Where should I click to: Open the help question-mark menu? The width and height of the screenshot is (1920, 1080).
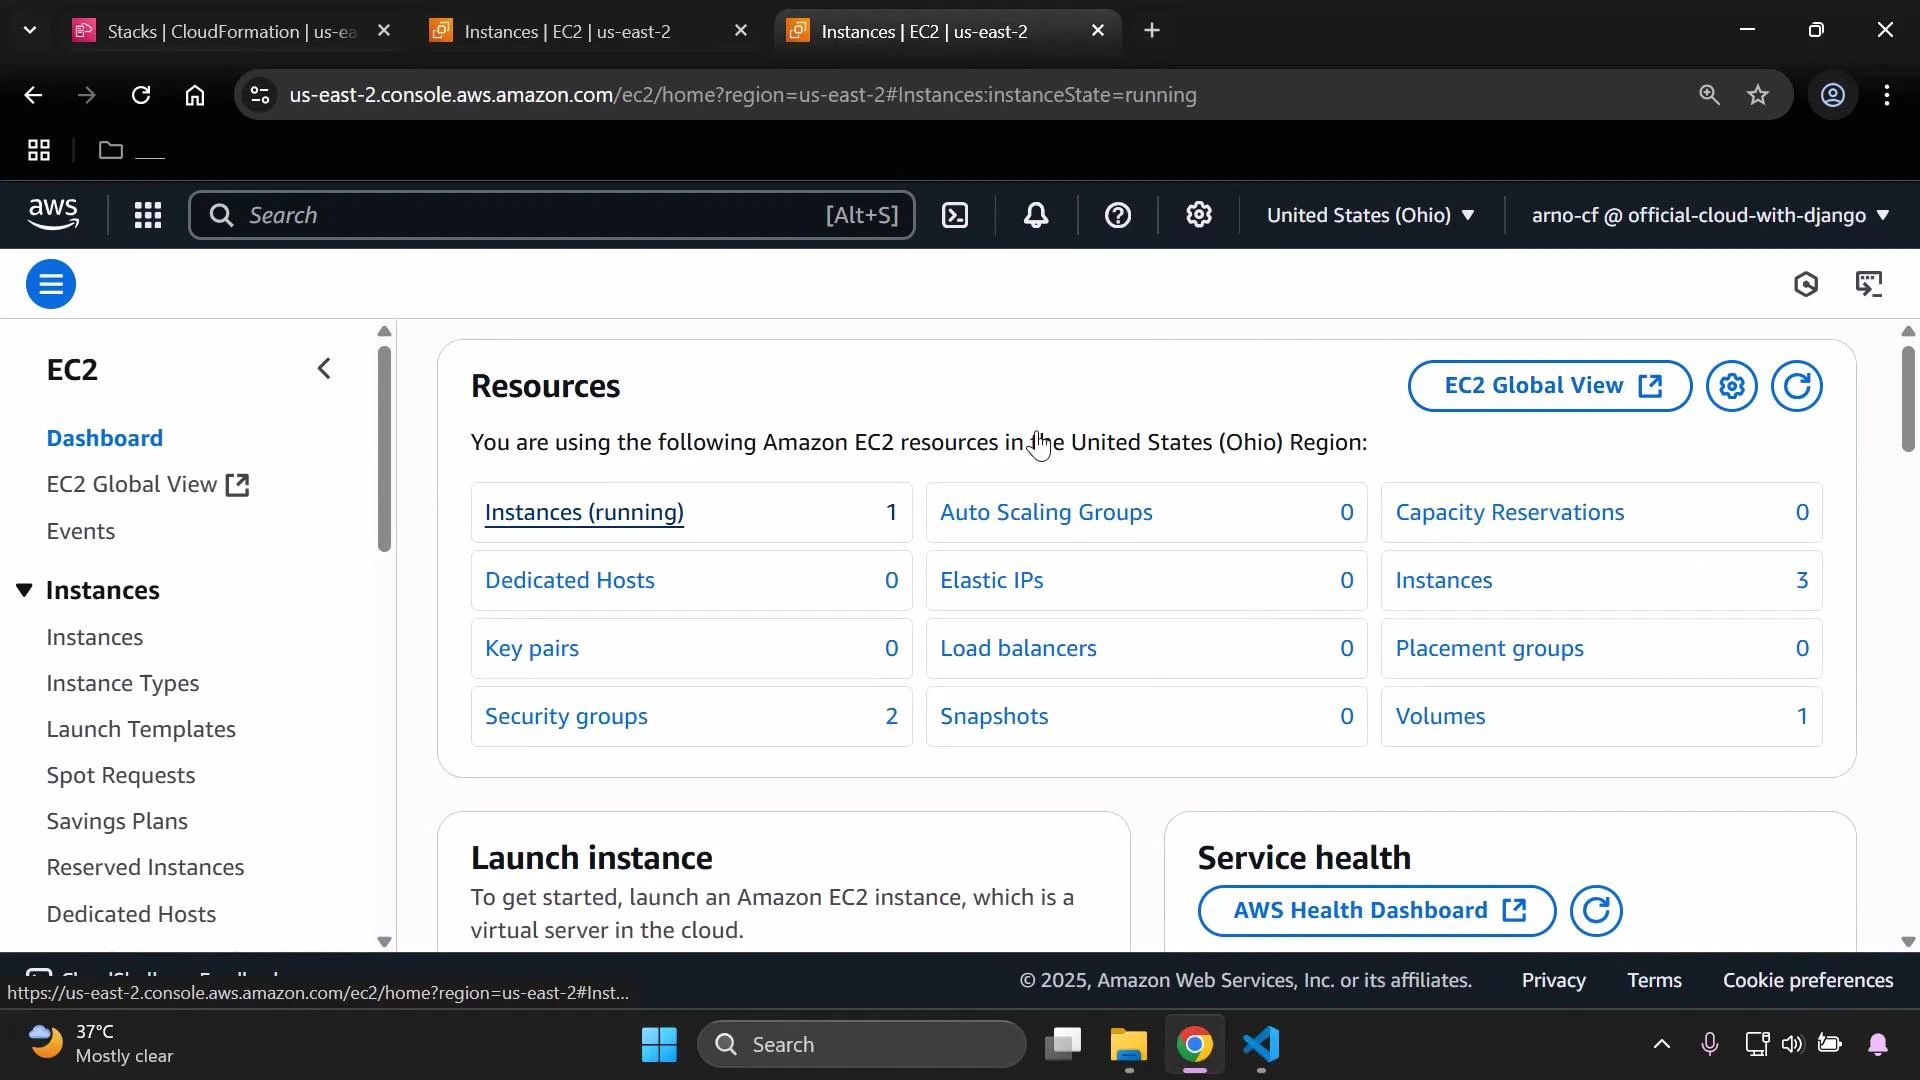pyautogui.click(x=1117, y=215)
